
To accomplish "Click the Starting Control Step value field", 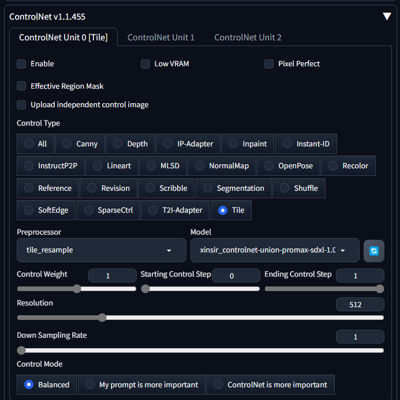I will tap(236, 276).
